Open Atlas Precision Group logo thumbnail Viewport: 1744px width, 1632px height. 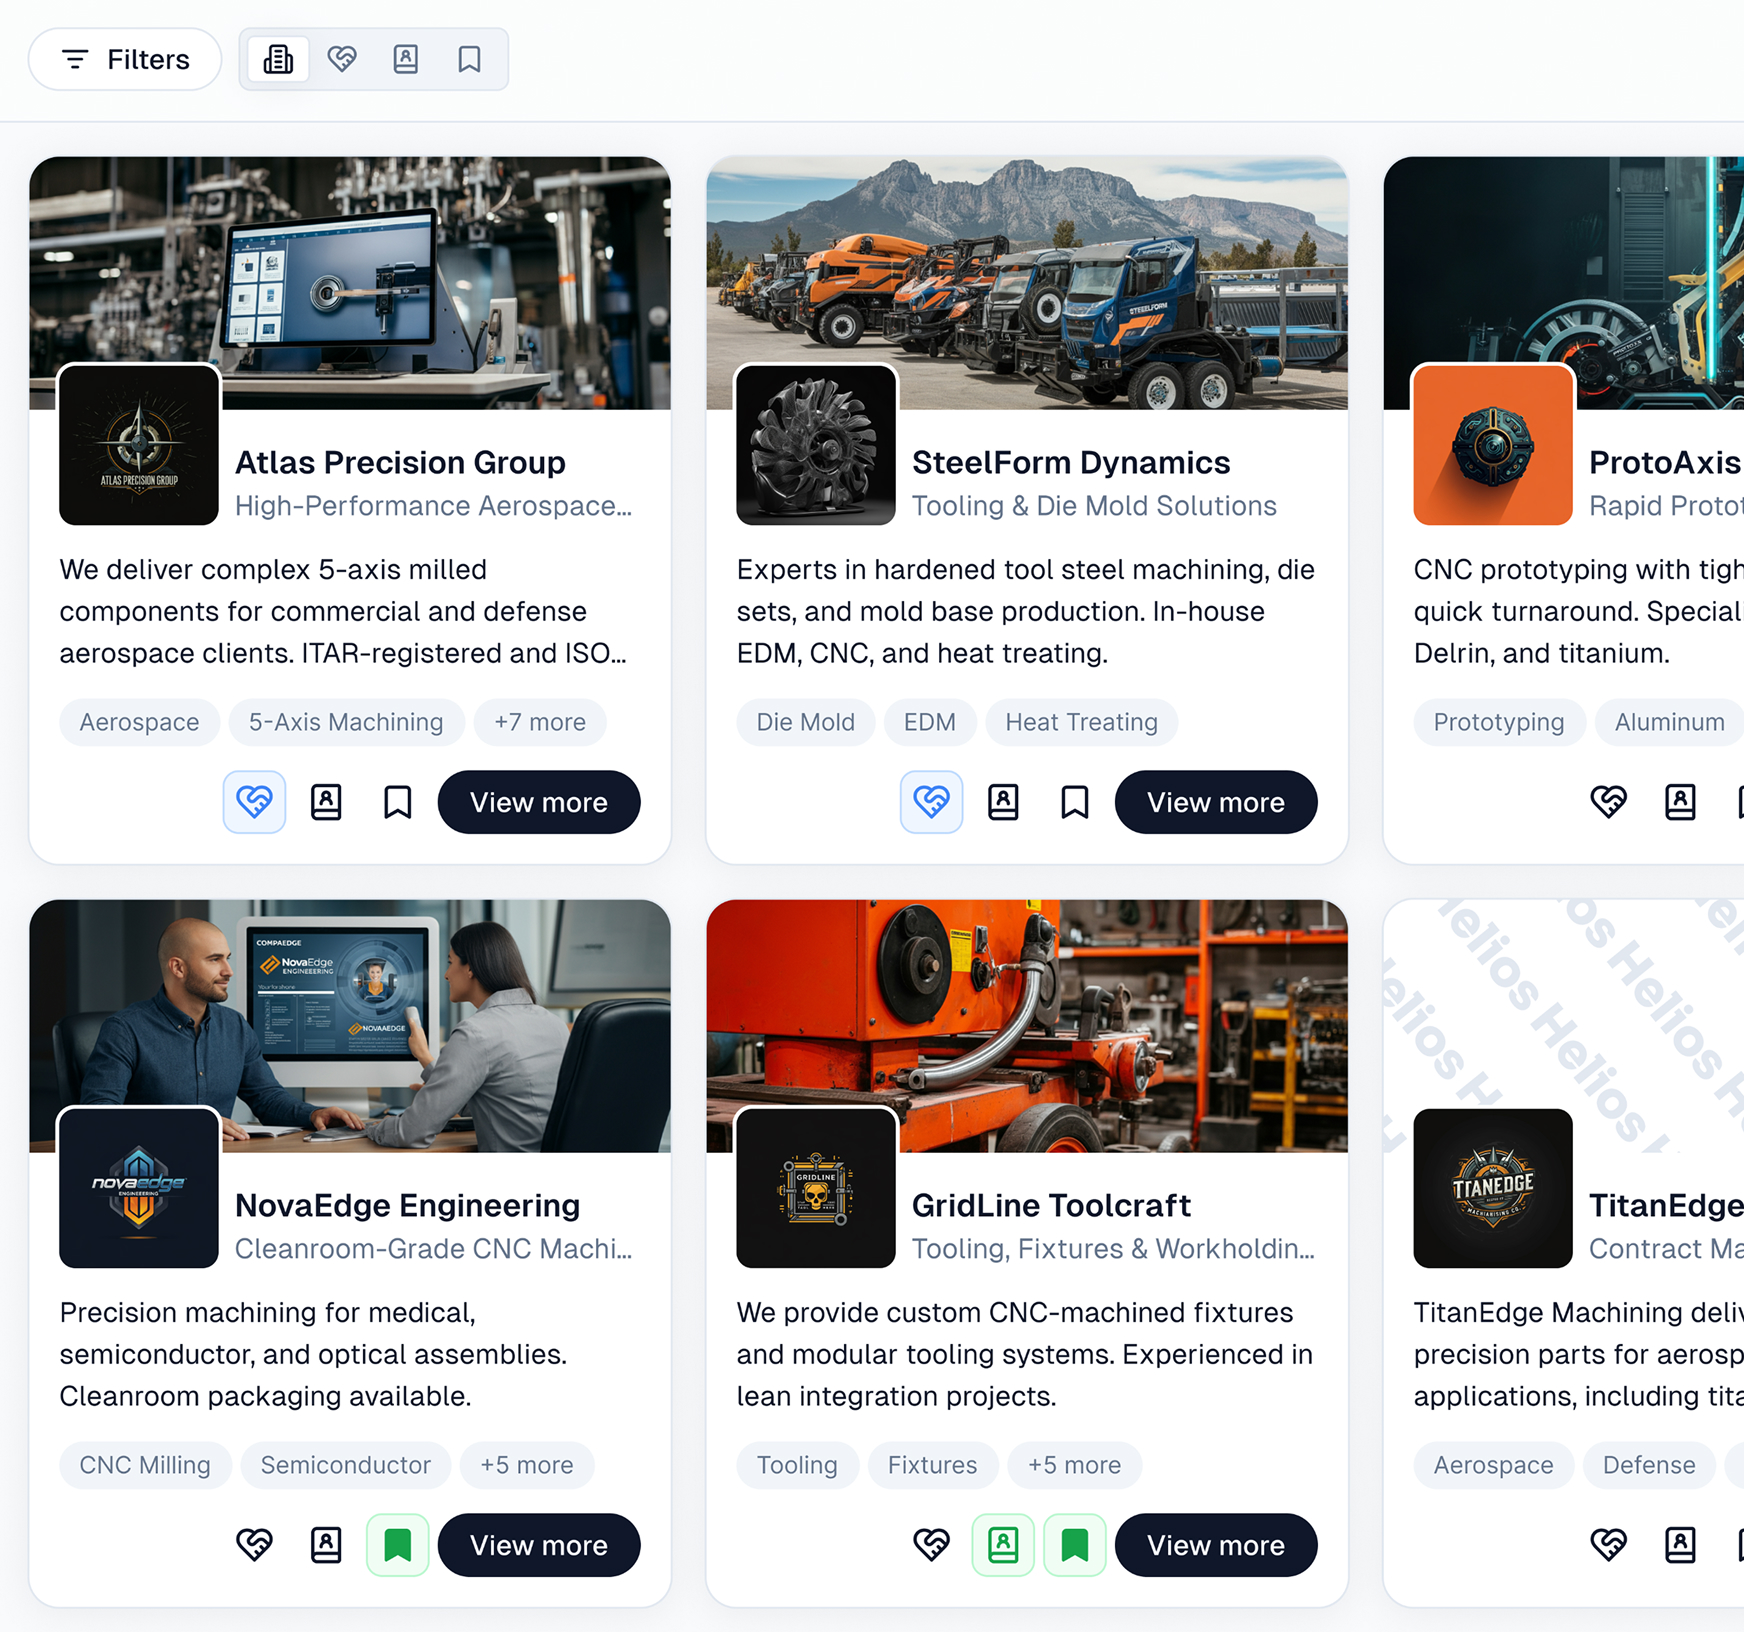(139, 445)
